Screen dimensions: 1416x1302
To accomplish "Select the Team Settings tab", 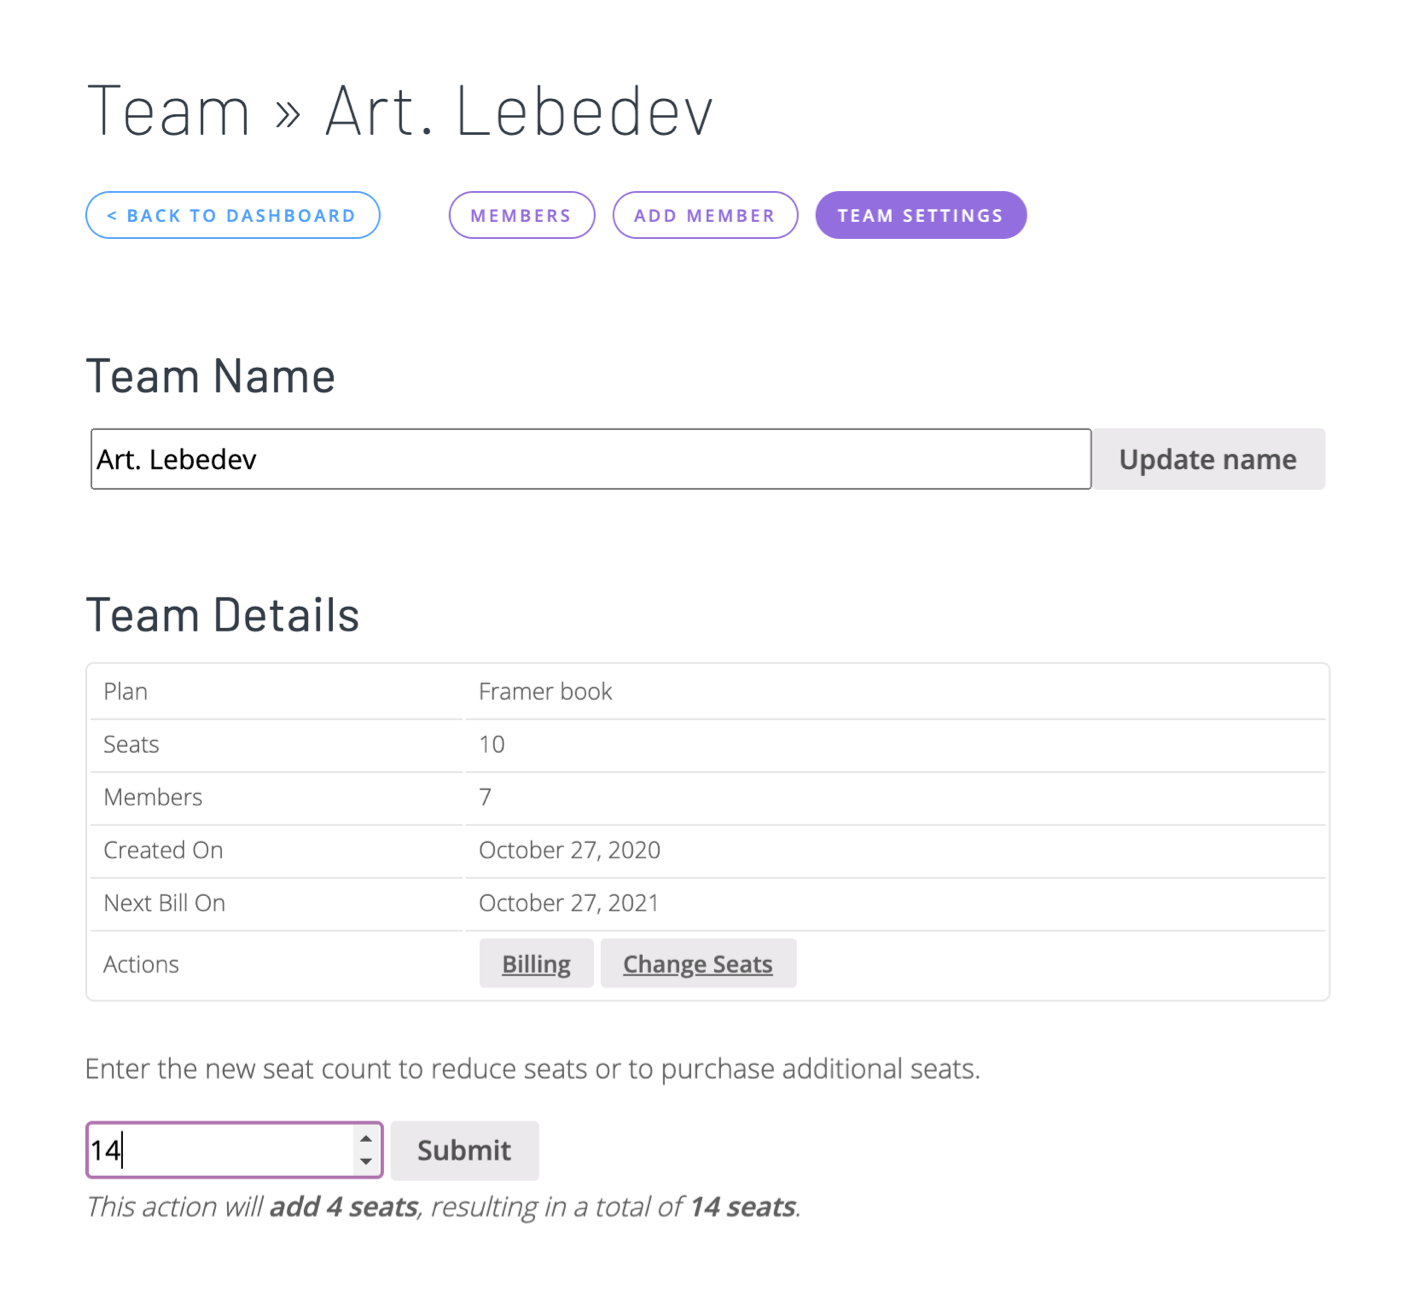I will point(920,215).
